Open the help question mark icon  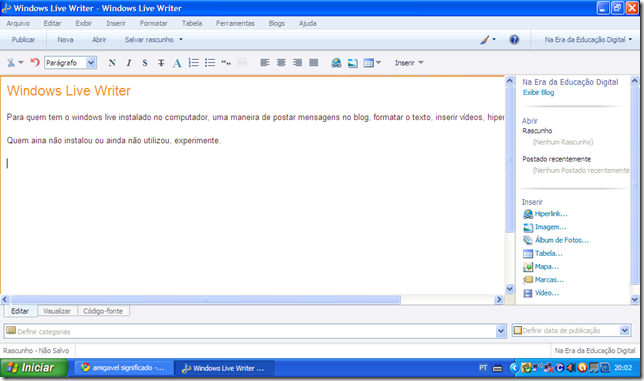click(x=514, y=40)
